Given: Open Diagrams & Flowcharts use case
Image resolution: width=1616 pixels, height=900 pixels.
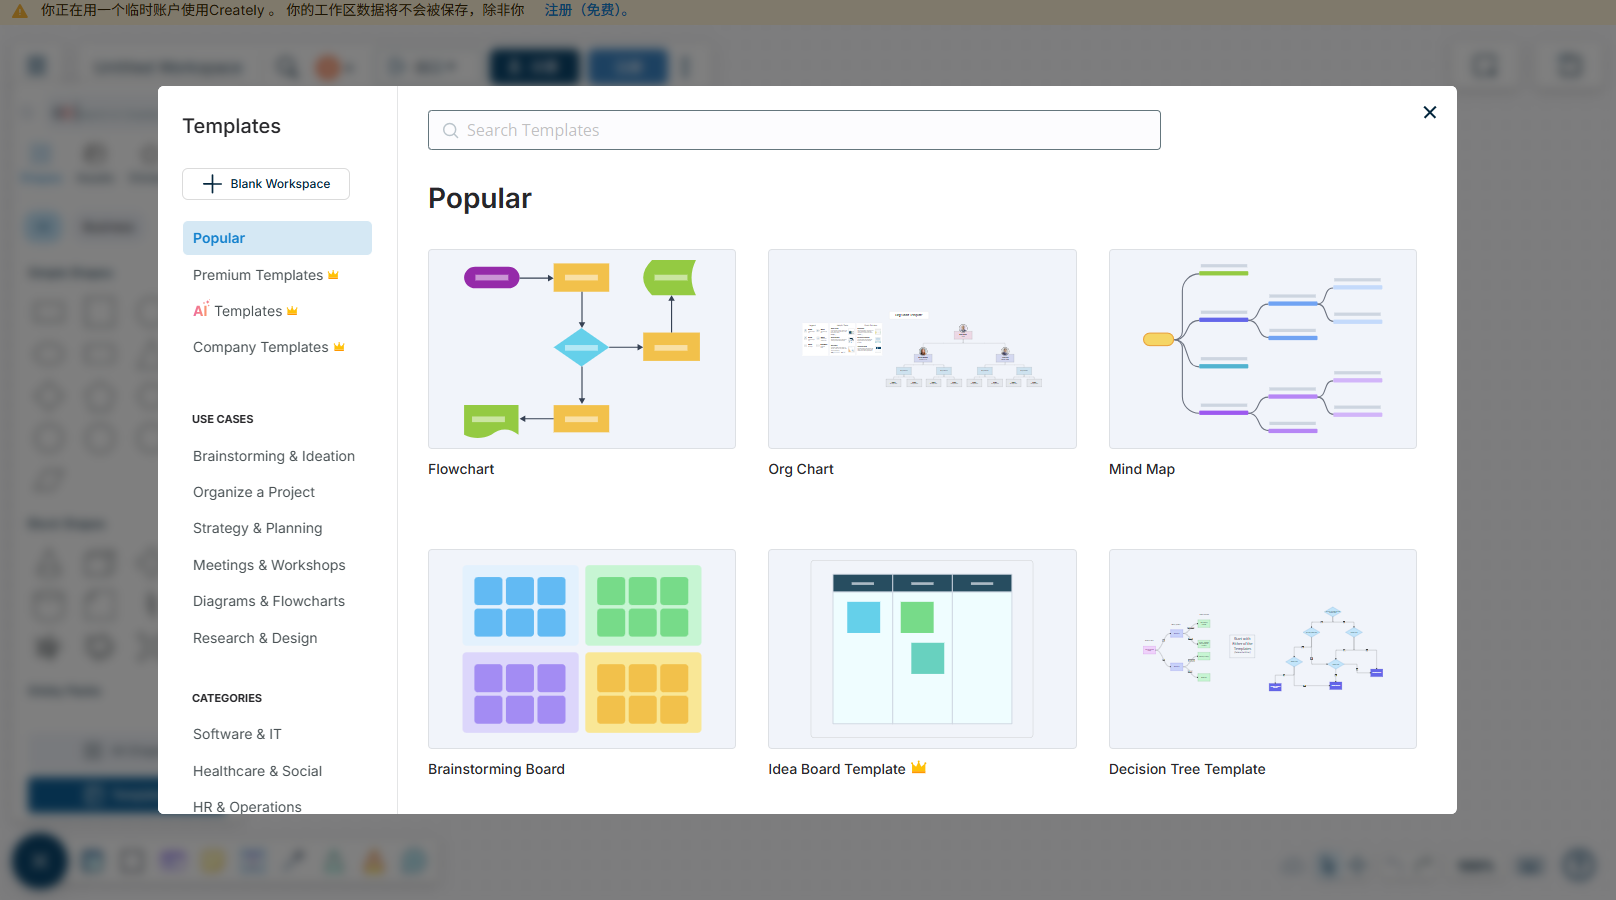Looking at the screenshot, I should click(x=269, y=601).
